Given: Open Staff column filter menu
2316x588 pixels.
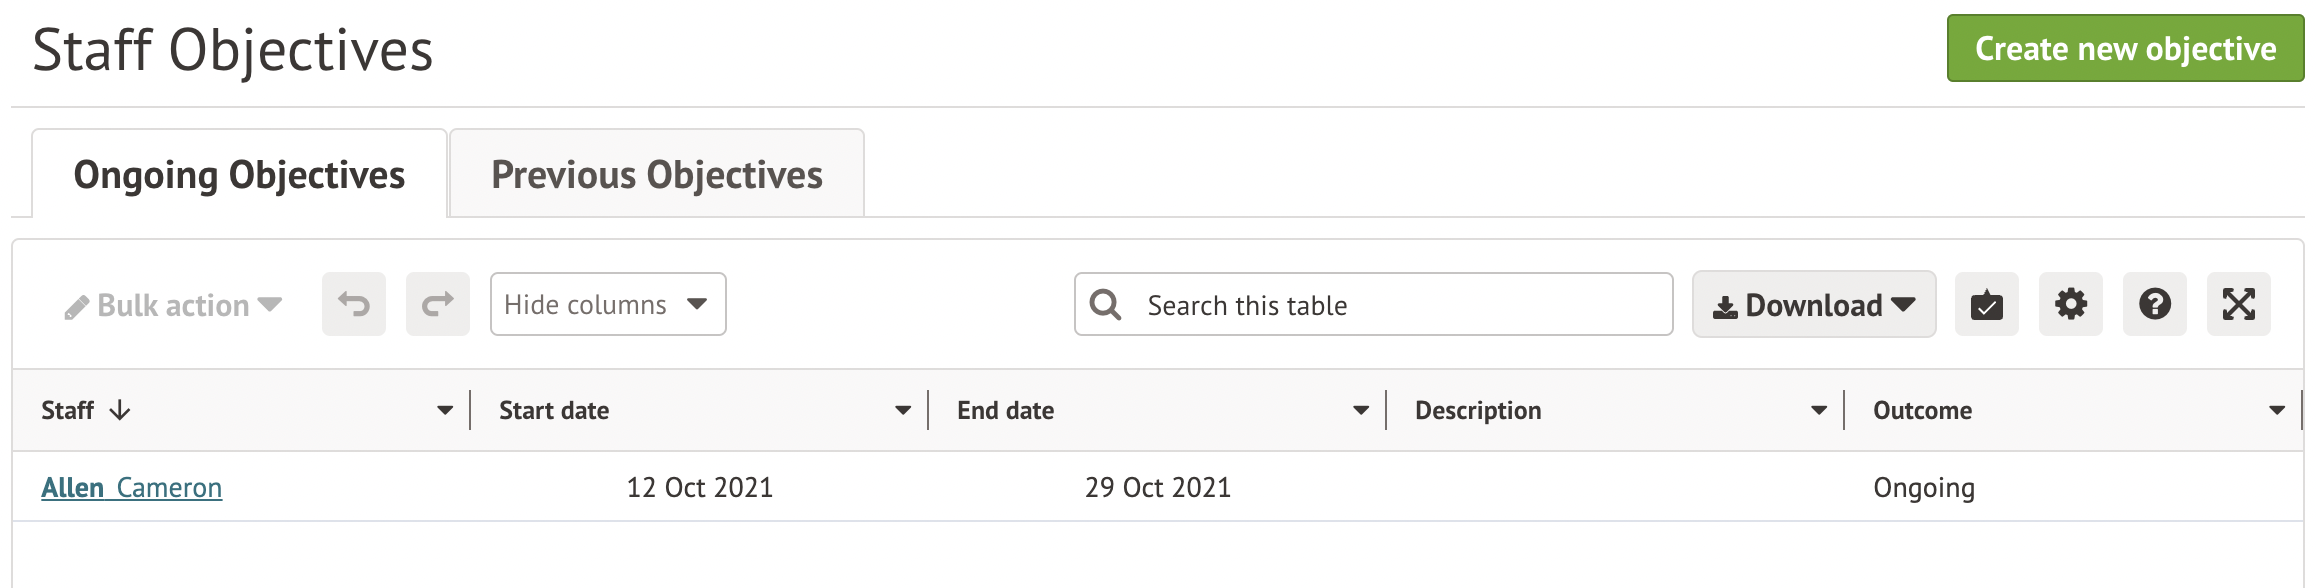Looking at the screenshot, I should (x=445, y=410).
